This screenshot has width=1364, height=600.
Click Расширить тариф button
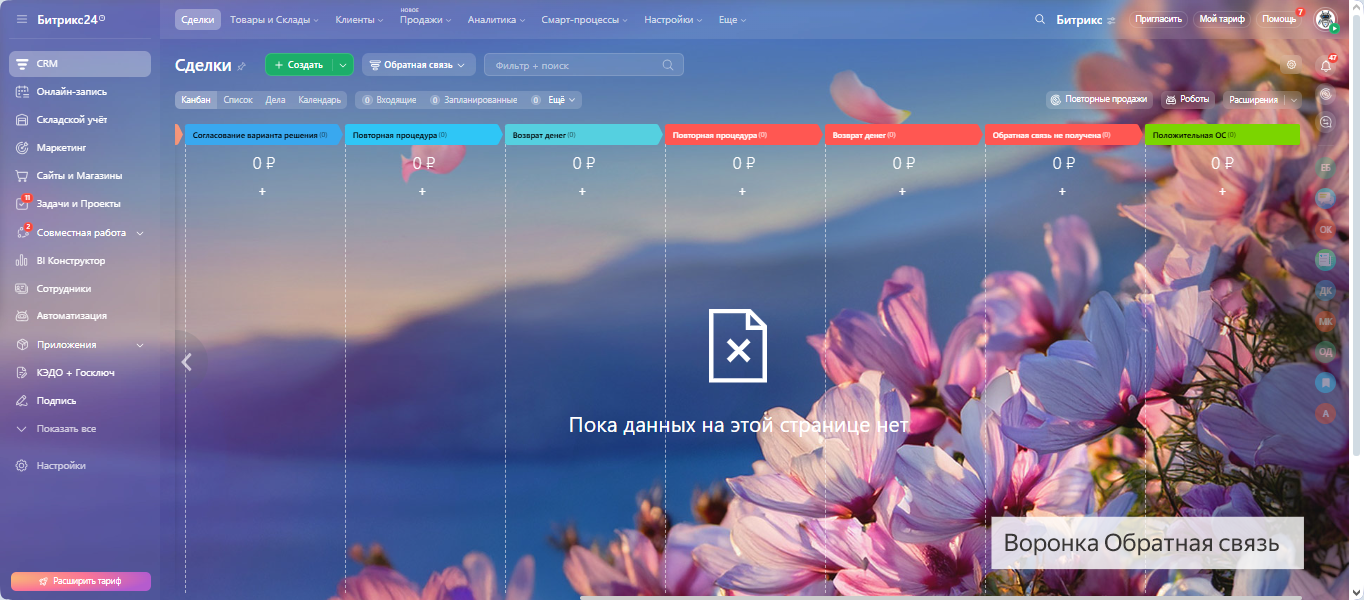tap(81, 581)
